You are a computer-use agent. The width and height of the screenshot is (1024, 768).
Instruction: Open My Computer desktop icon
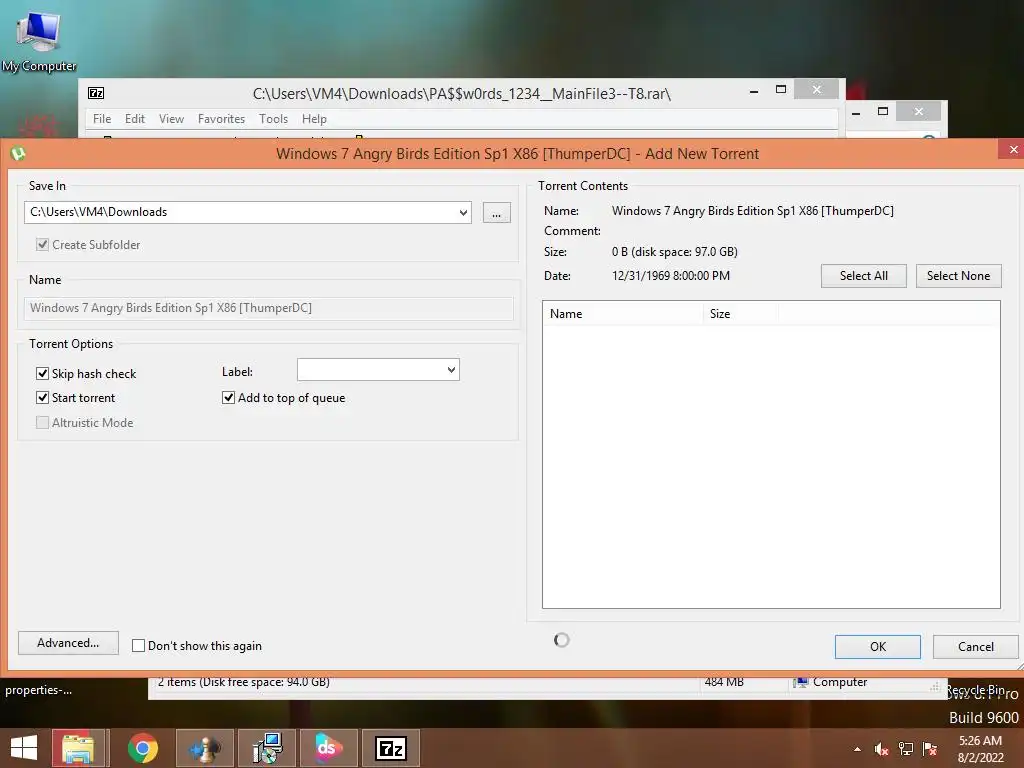(39, 40)
